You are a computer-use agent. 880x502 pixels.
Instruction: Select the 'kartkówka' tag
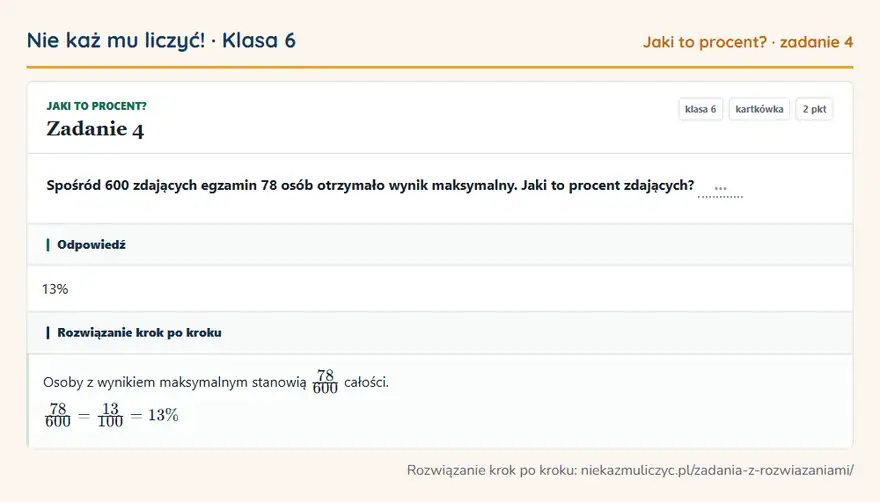click(759, 109)
